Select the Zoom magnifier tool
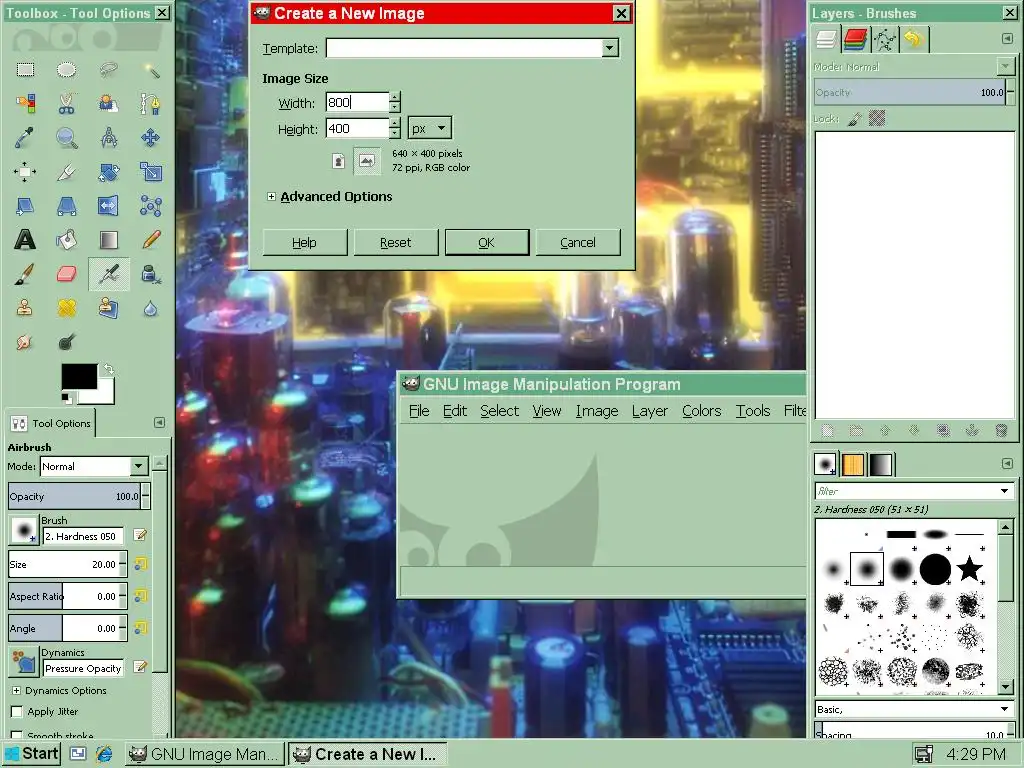The width and height of the screenshot is (1024, 768). [66, 138]
